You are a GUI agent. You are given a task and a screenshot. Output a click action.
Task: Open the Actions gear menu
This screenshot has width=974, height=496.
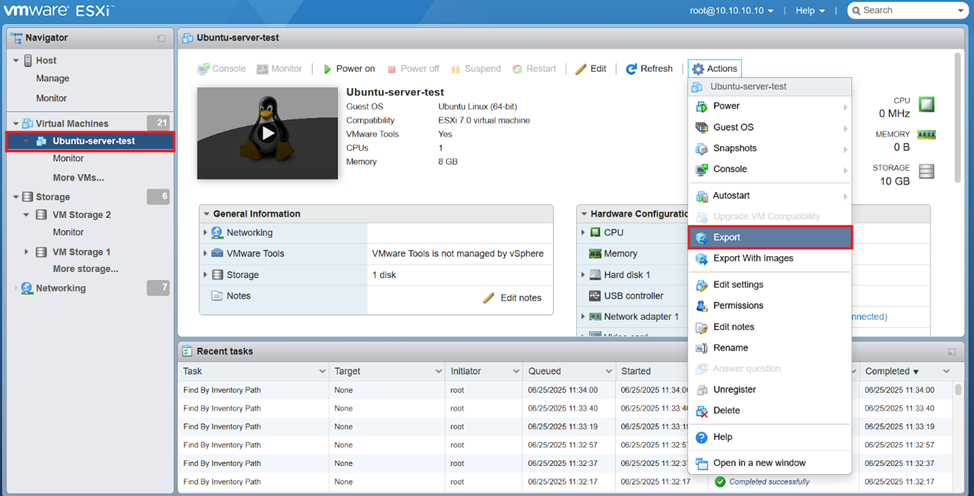714,69
